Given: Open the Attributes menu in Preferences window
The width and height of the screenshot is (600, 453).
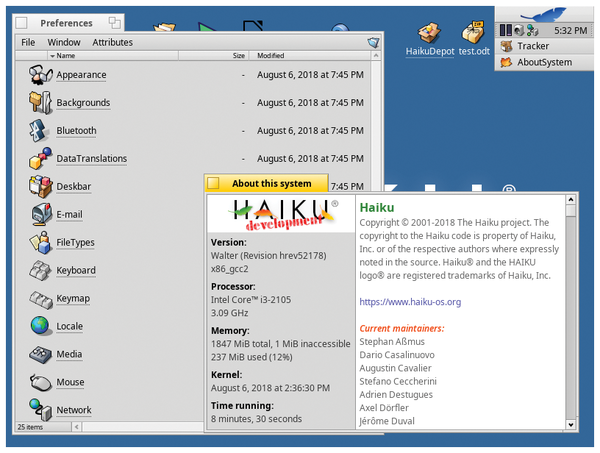Looking at the screenshot, I should (x=112, y=42).
